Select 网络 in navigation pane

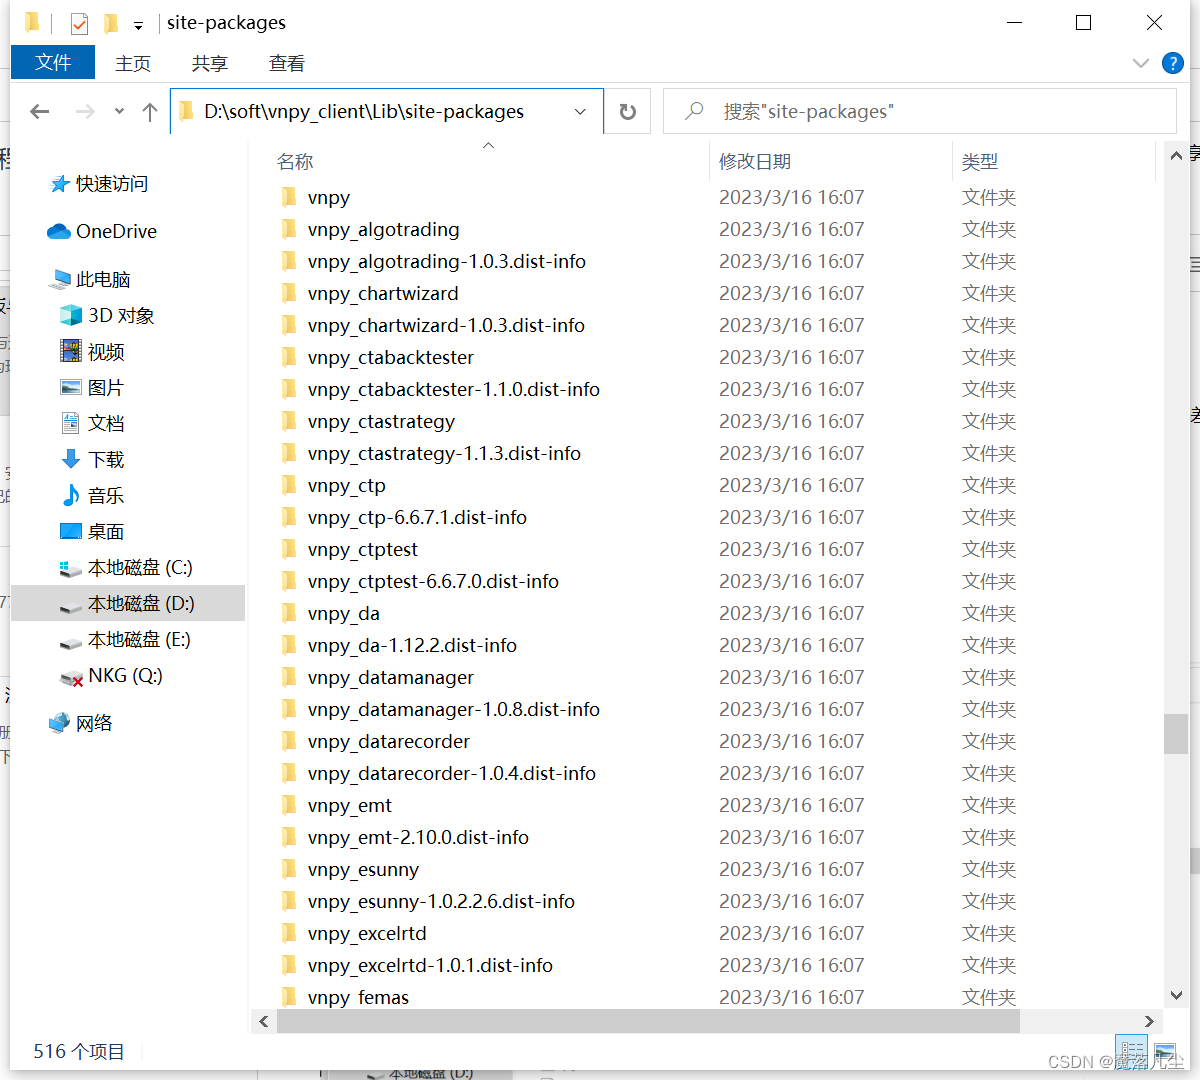(x=94, y=723)
